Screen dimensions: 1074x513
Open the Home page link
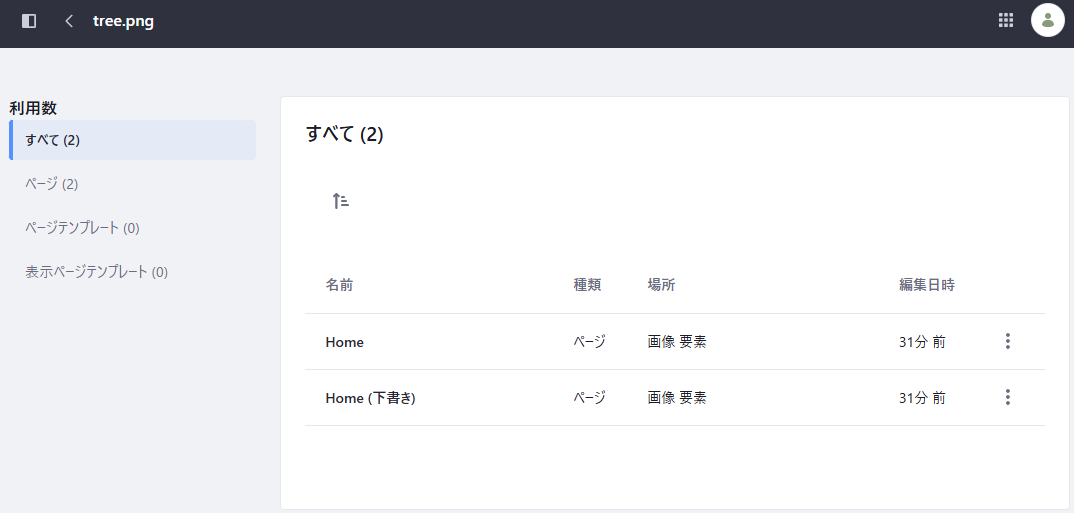coord(344,342)
